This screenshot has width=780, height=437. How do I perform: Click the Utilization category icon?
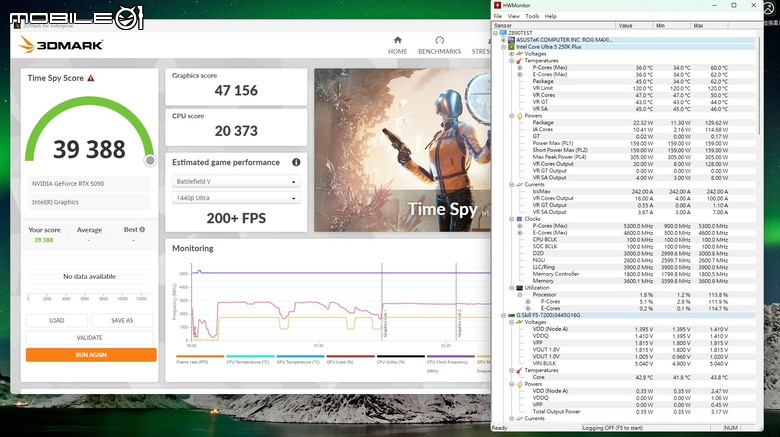tap(519, 288)
